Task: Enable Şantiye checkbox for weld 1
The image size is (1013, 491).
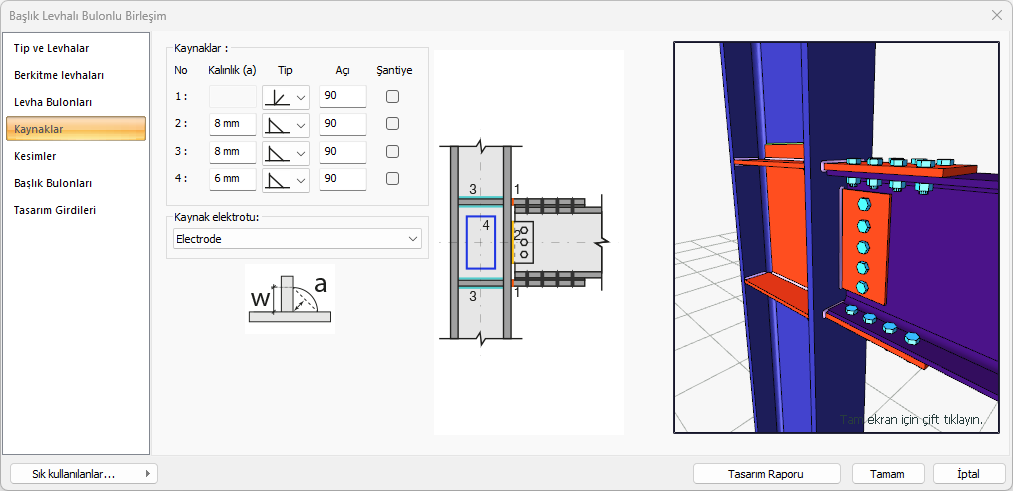Action: coord(393,97)
